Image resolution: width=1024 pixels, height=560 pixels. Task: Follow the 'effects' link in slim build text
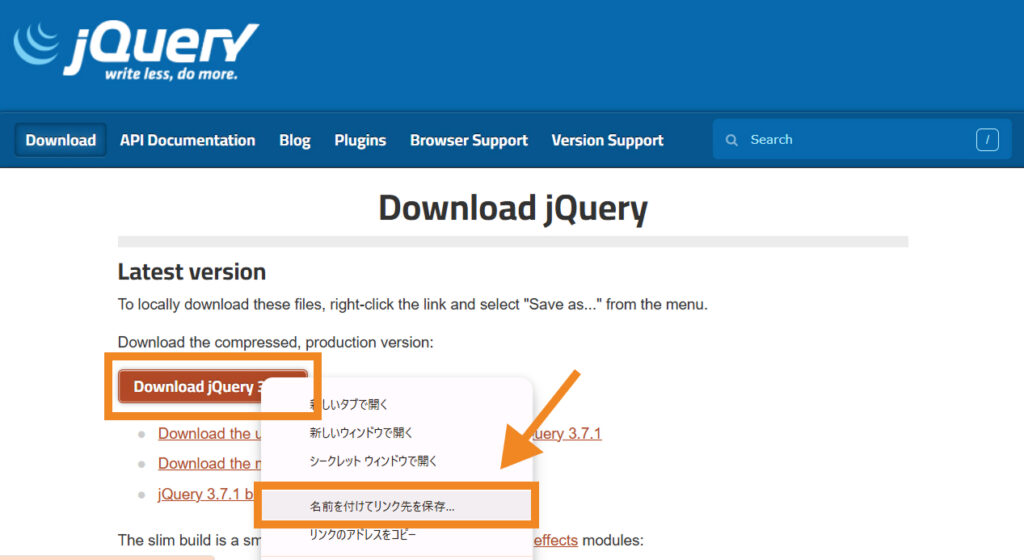(x=554, y=540)
